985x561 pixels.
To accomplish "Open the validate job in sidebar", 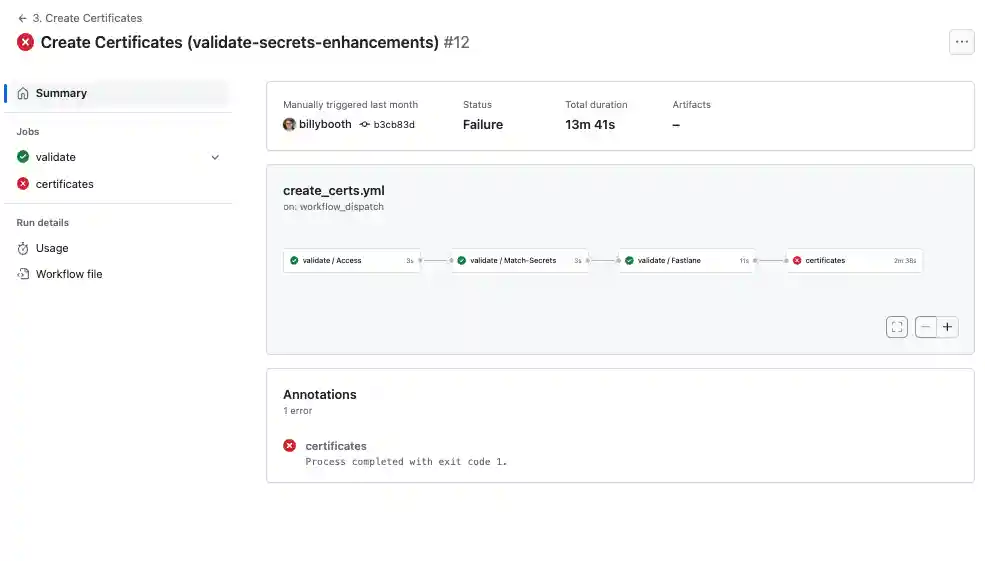I will (55, 157).
